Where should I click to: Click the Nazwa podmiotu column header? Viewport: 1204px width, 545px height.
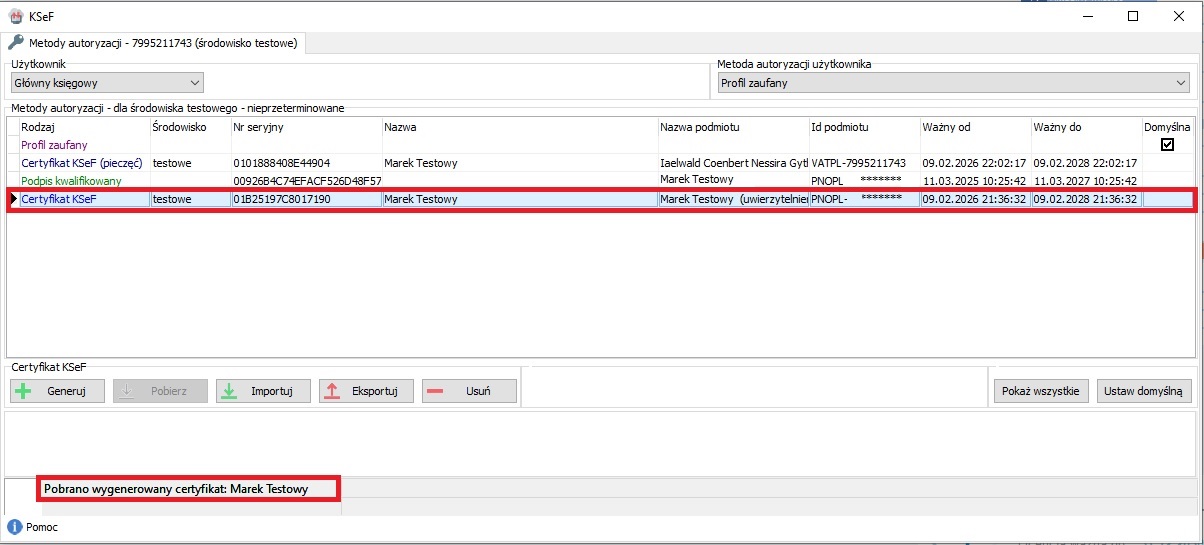[733, 127]
